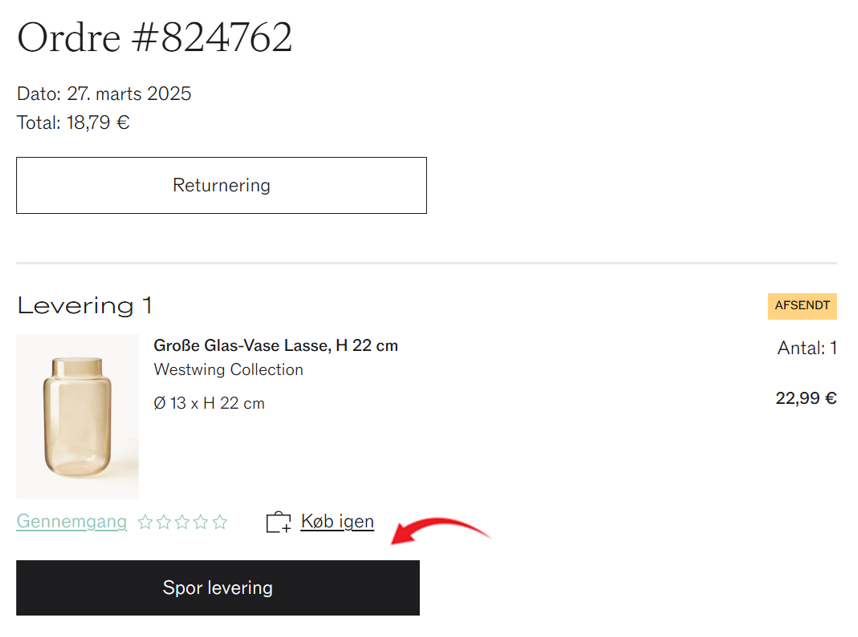This screenshot has width=858, height=637.
Task: Choose the third rating star
Action: (182, 522)
